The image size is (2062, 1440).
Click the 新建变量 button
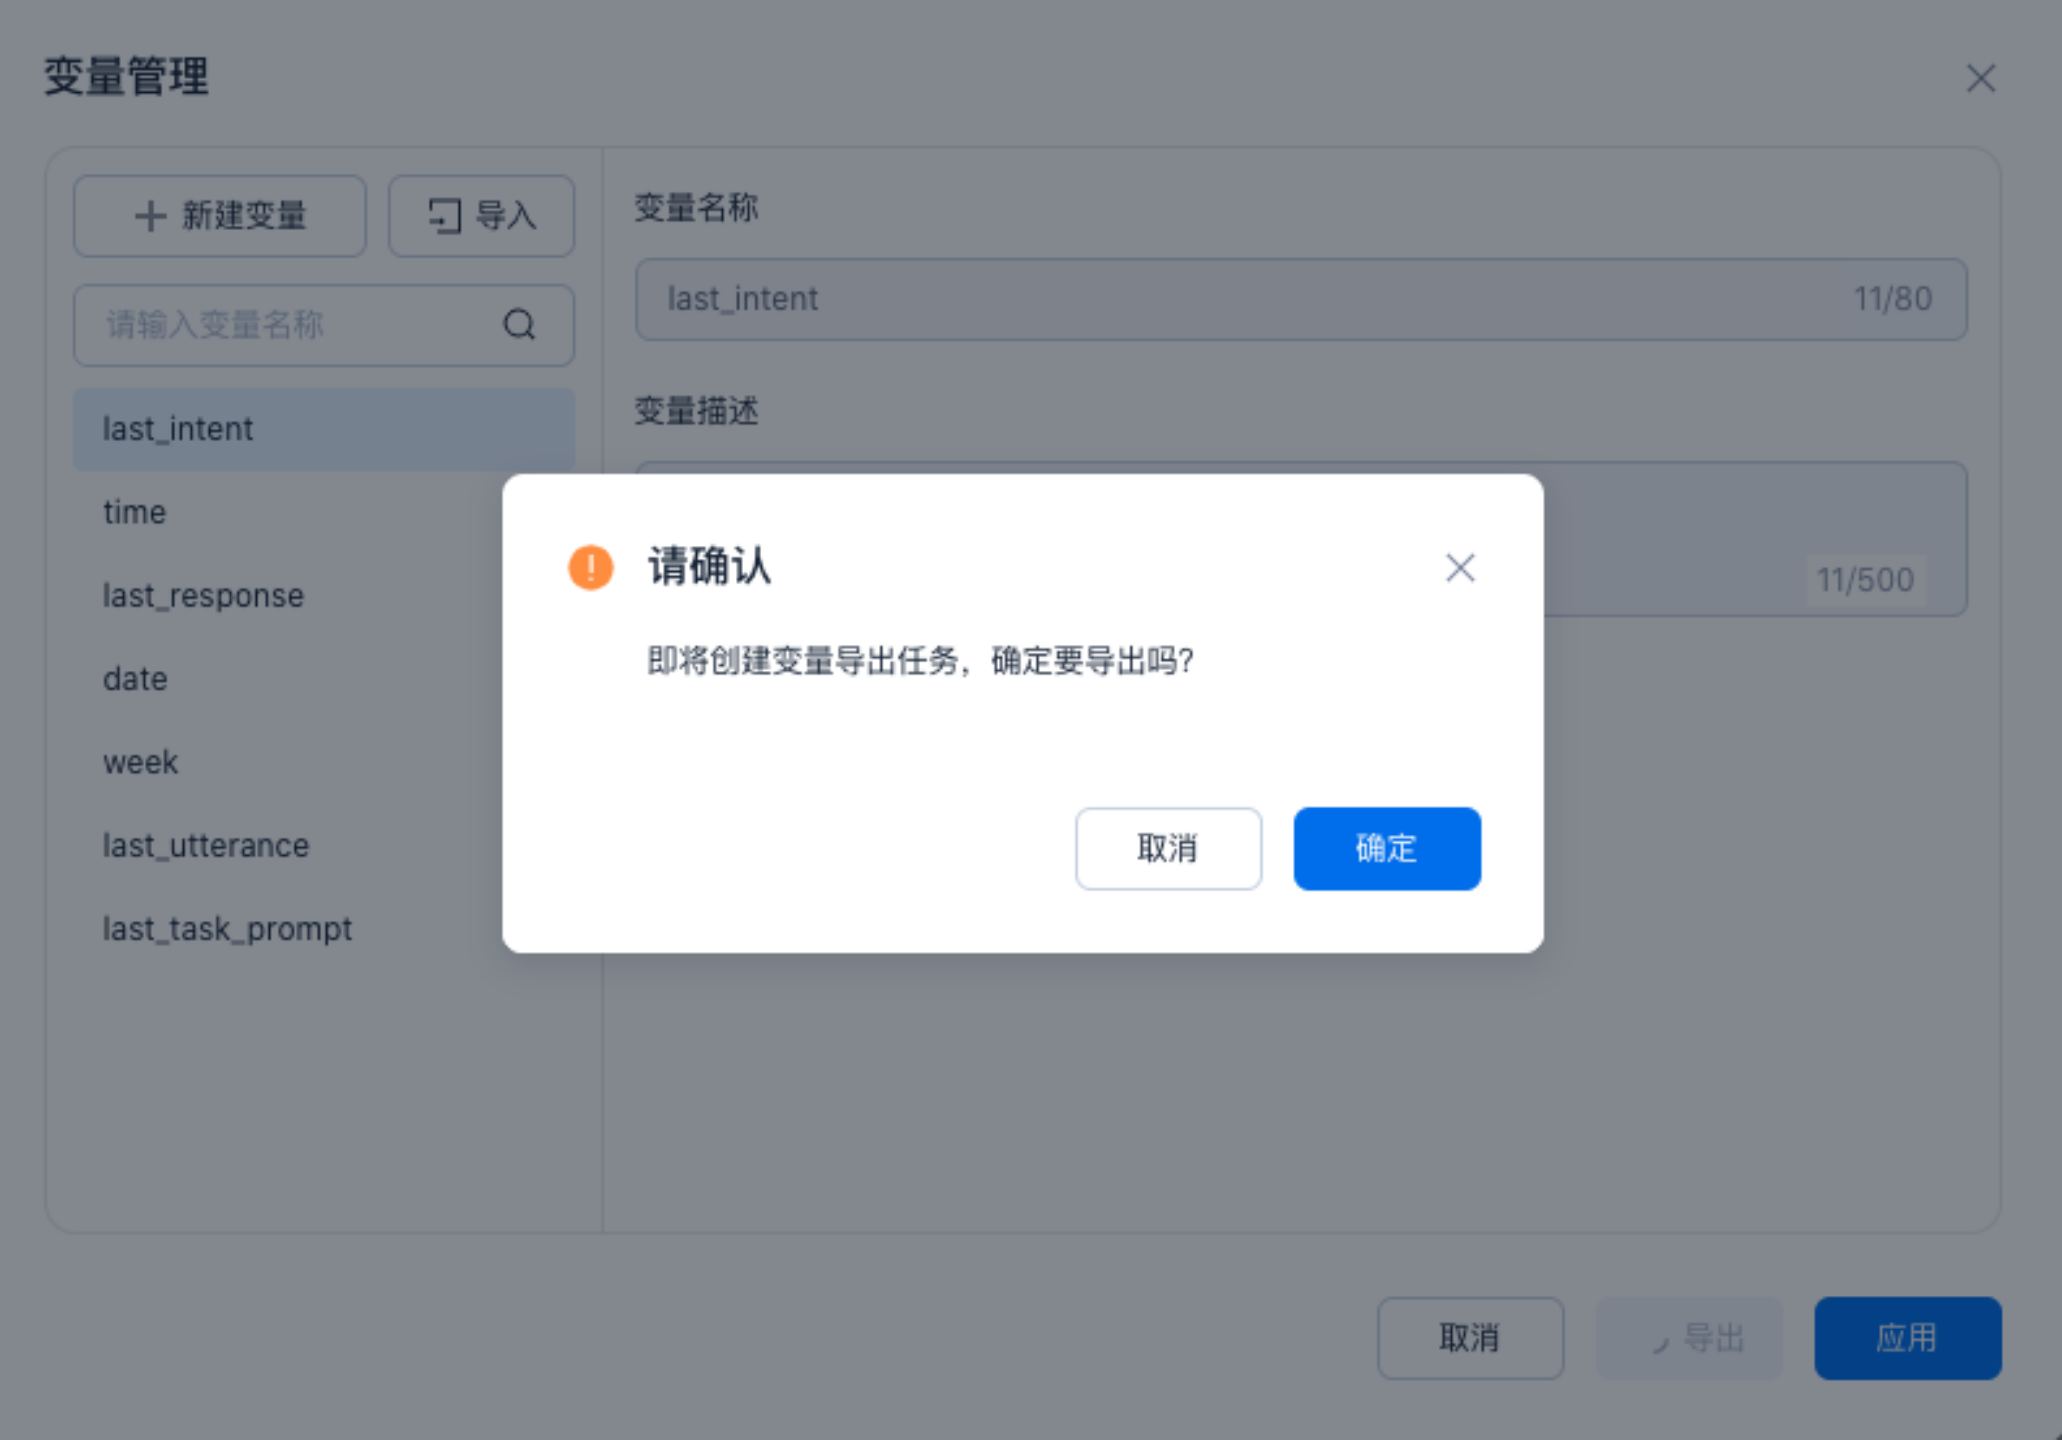click(220, 216)
